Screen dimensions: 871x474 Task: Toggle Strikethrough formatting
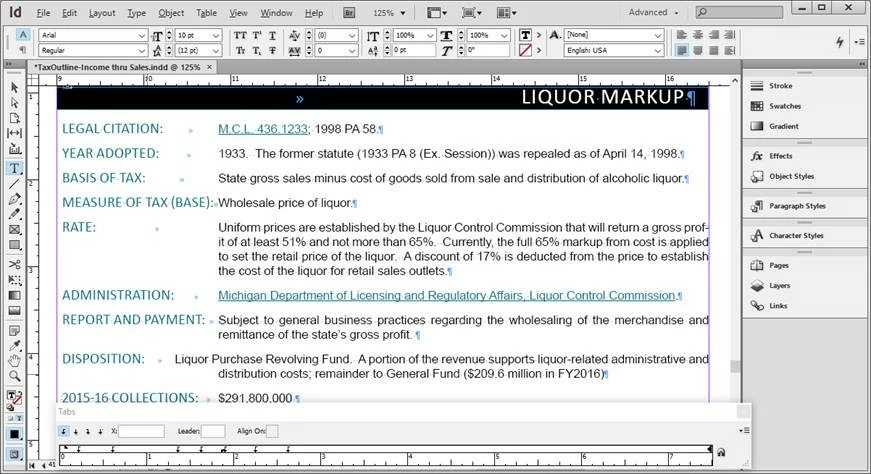tap(272, 51)
